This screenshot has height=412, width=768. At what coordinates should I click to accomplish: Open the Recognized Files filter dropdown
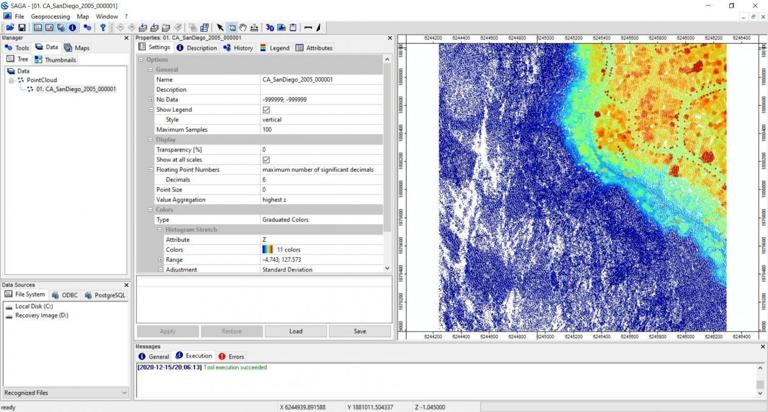pos(66,393)
